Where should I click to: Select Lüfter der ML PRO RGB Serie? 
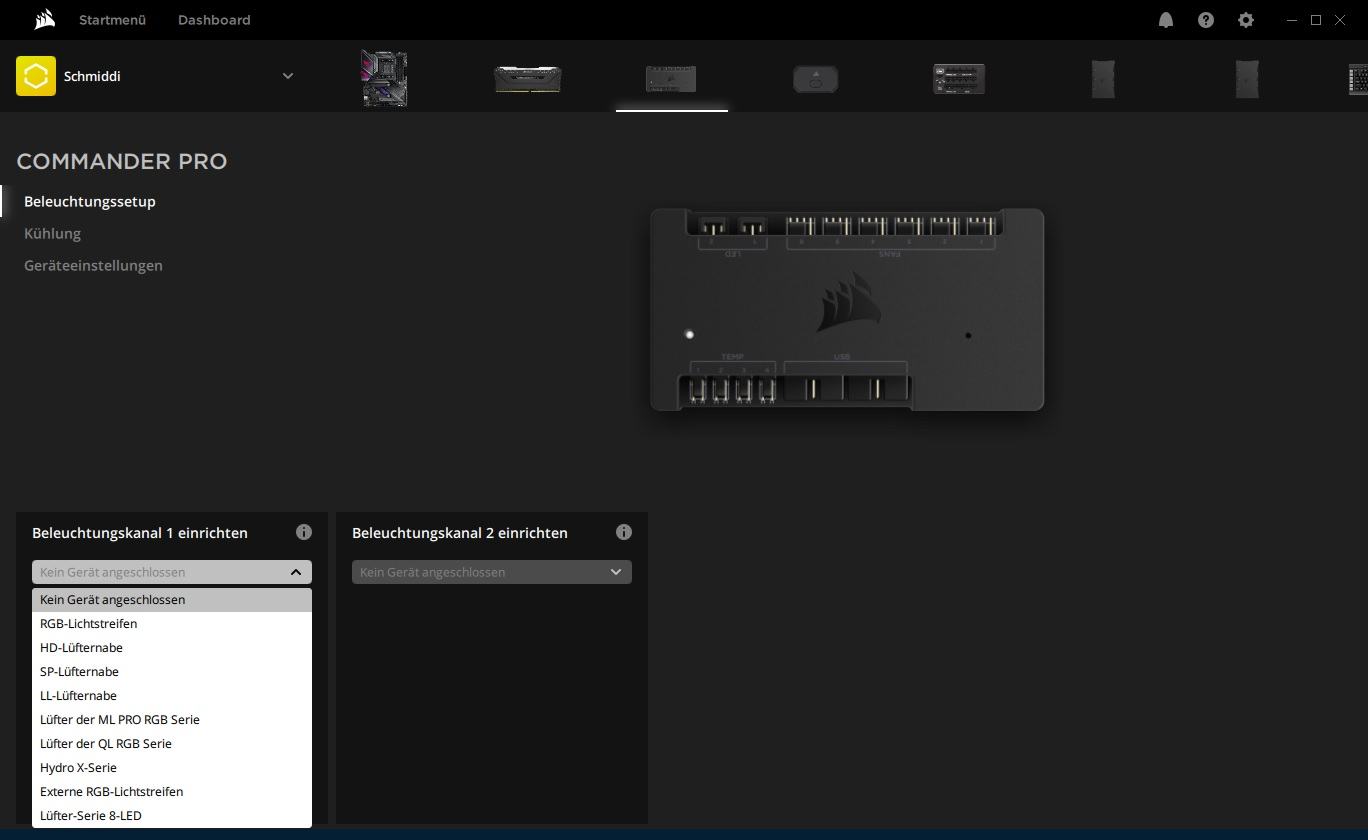click(x=172, y=720)
